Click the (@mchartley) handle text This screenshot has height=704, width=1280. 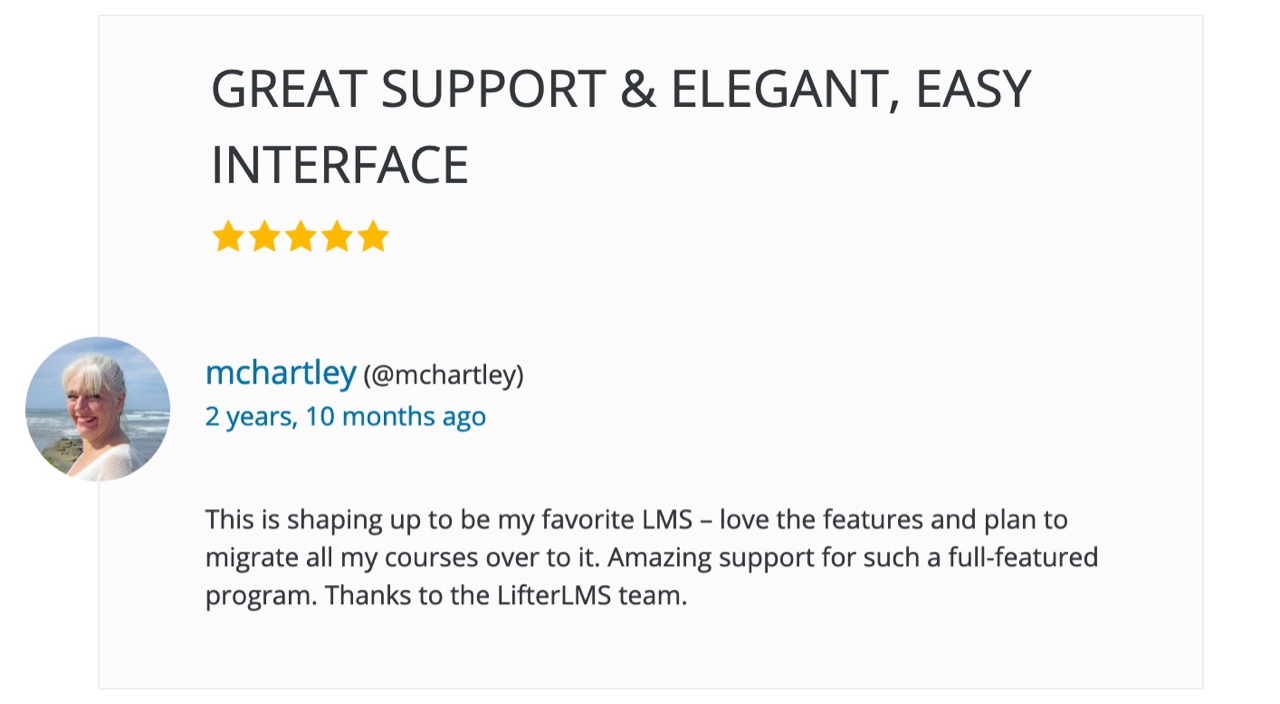(443, 375)
